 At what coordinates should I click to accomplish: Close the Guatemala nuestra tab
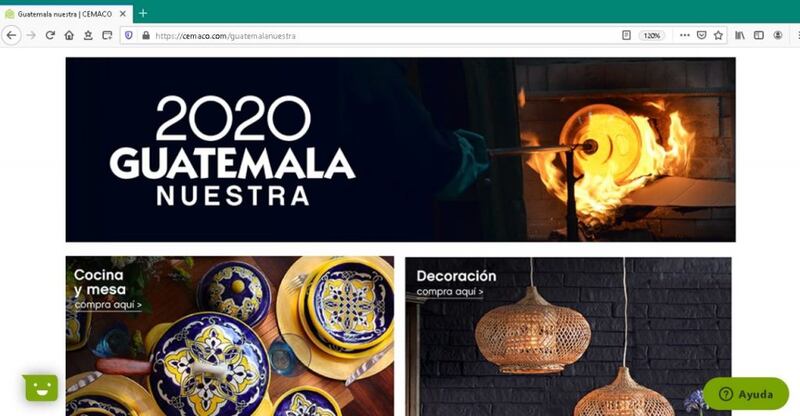[123, 14]
